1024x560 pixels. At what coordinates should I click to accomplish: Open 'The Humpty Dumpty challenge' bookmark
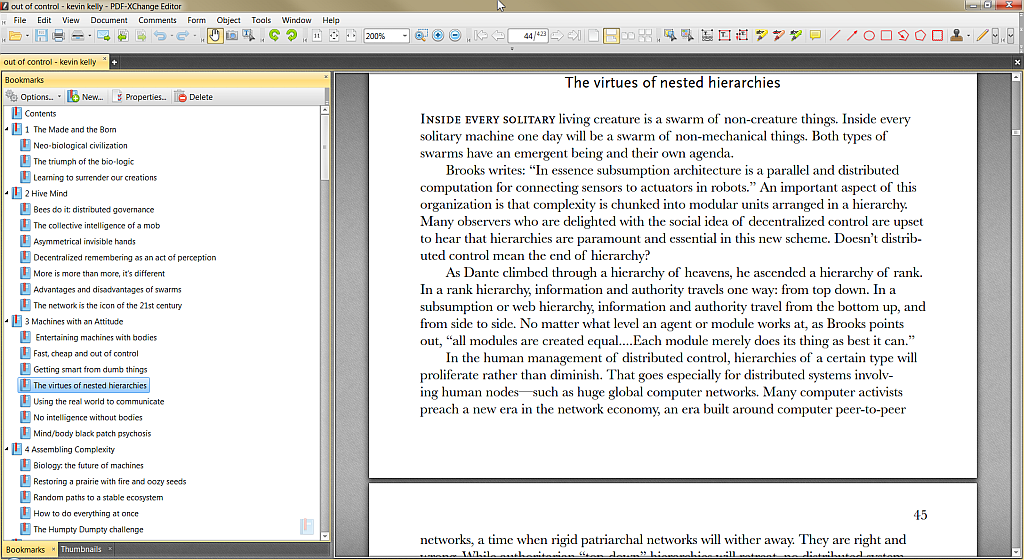coord(88,529)
